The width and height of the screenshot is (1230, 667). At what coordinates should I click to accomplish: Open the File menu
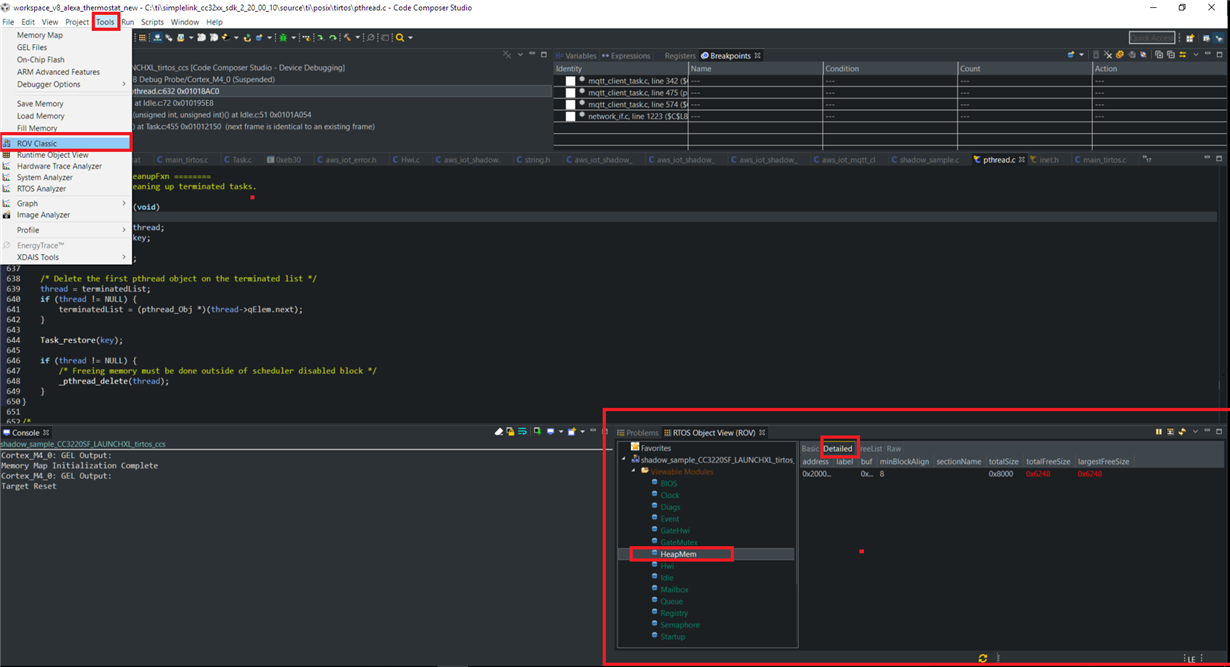[x=8, y=22]
